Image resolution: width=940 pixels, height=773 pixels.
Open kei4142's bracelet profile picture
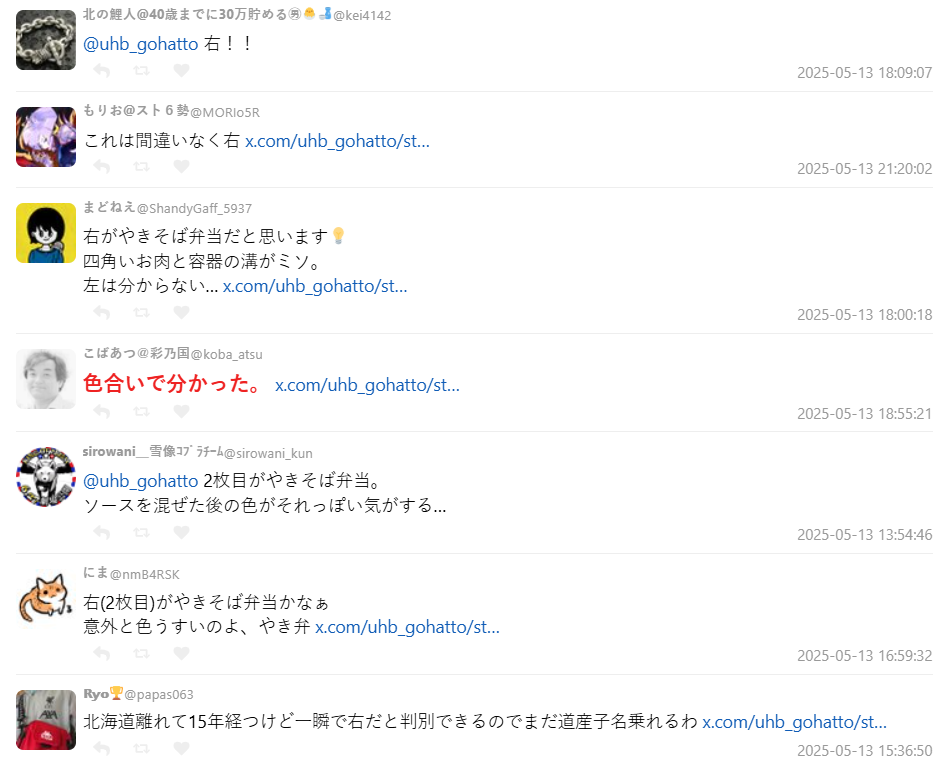pos(46,40)
